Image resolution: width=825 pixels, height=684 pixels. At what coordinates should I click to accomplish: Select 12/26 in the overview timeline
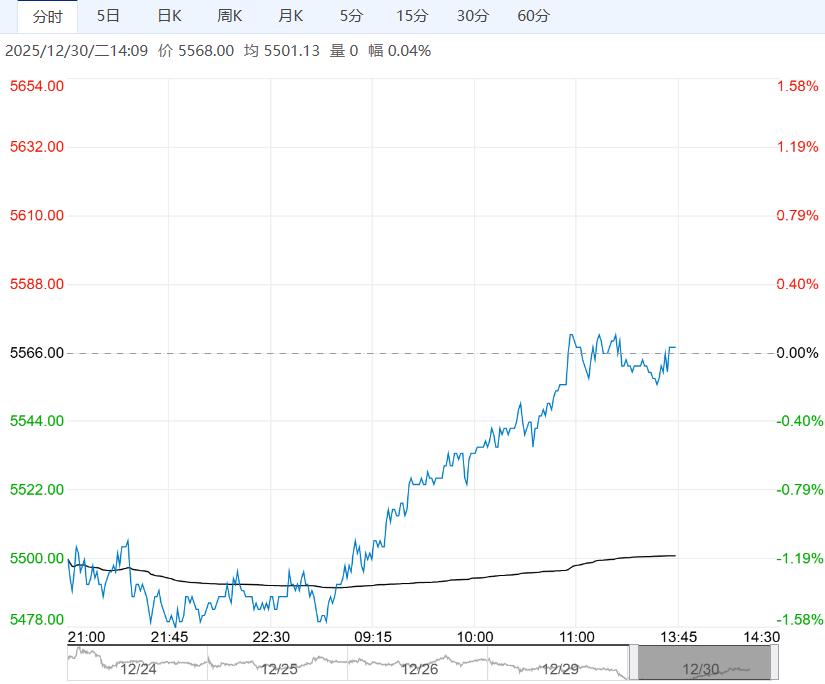point(420,668)
